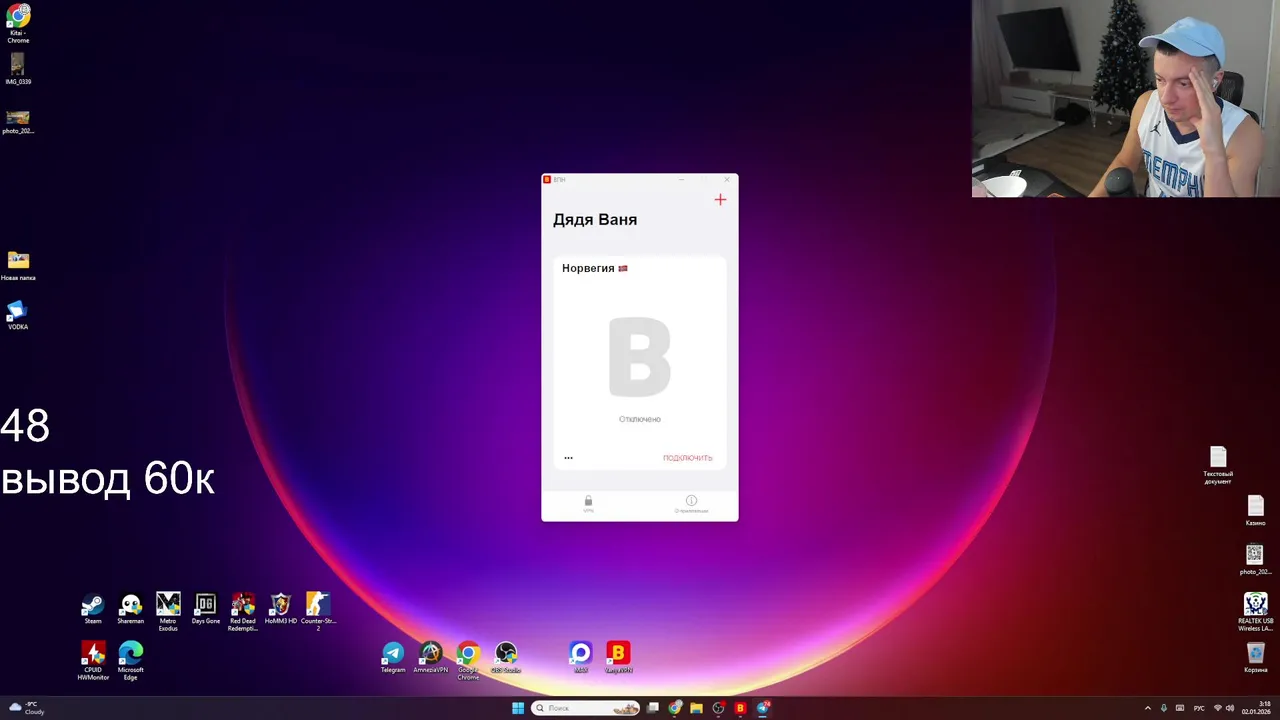Select Казино text file

coord(1255,511)
